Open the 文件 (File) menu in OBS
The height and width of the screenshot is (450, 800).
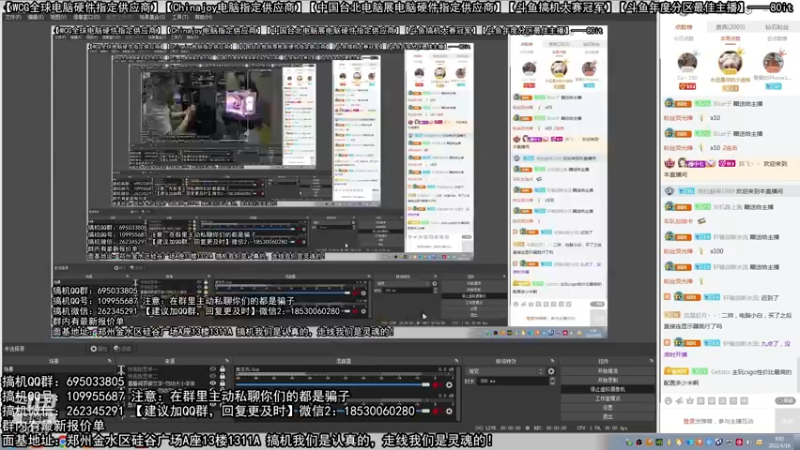pos(13,17)
